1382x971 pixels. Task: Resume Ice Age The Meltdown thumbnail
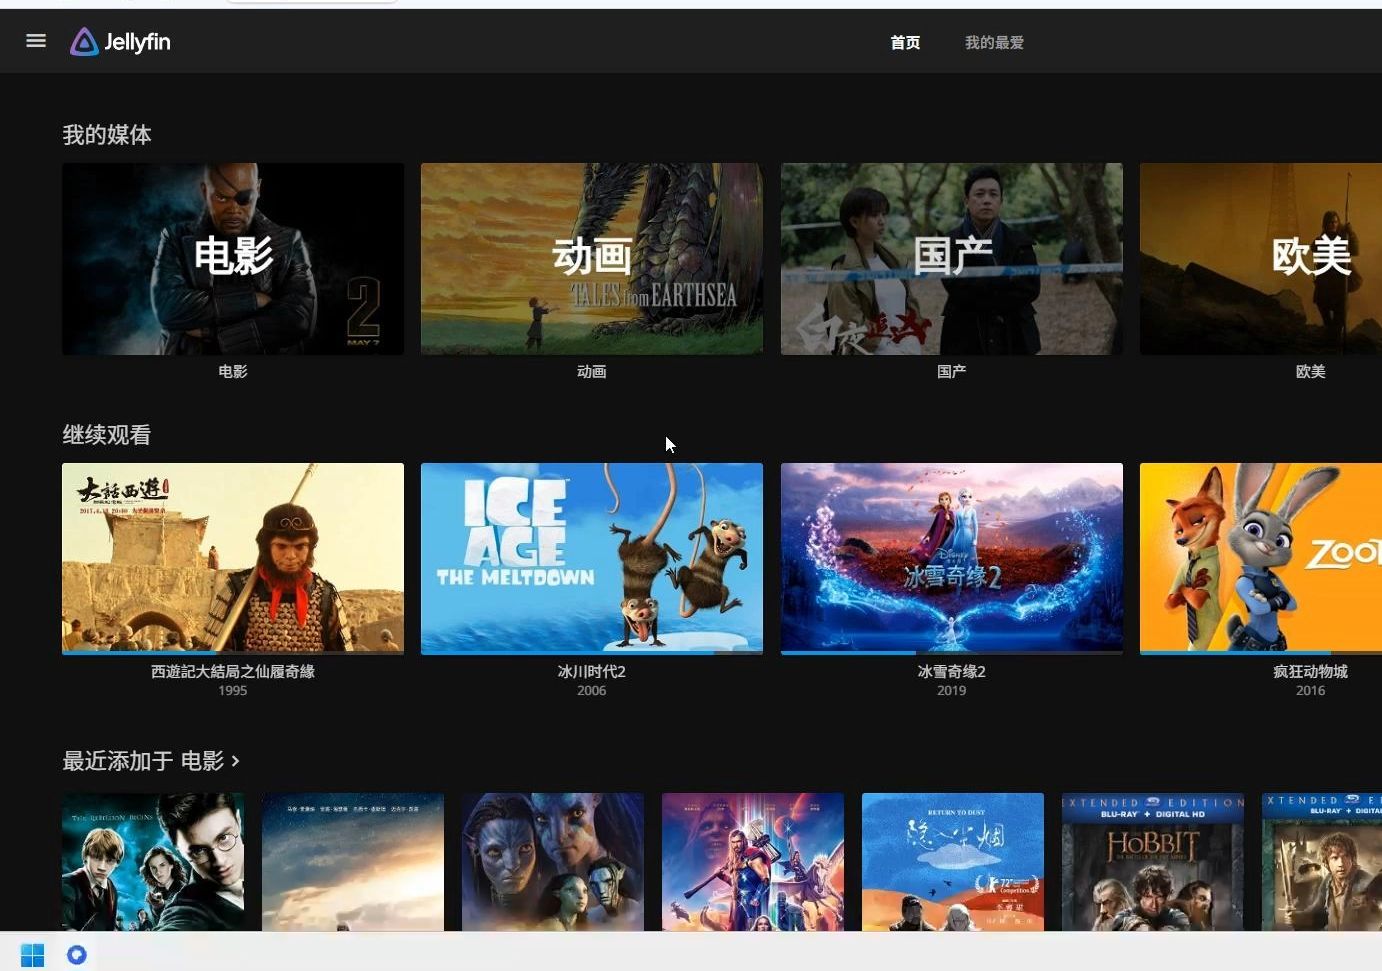point(592,558)
